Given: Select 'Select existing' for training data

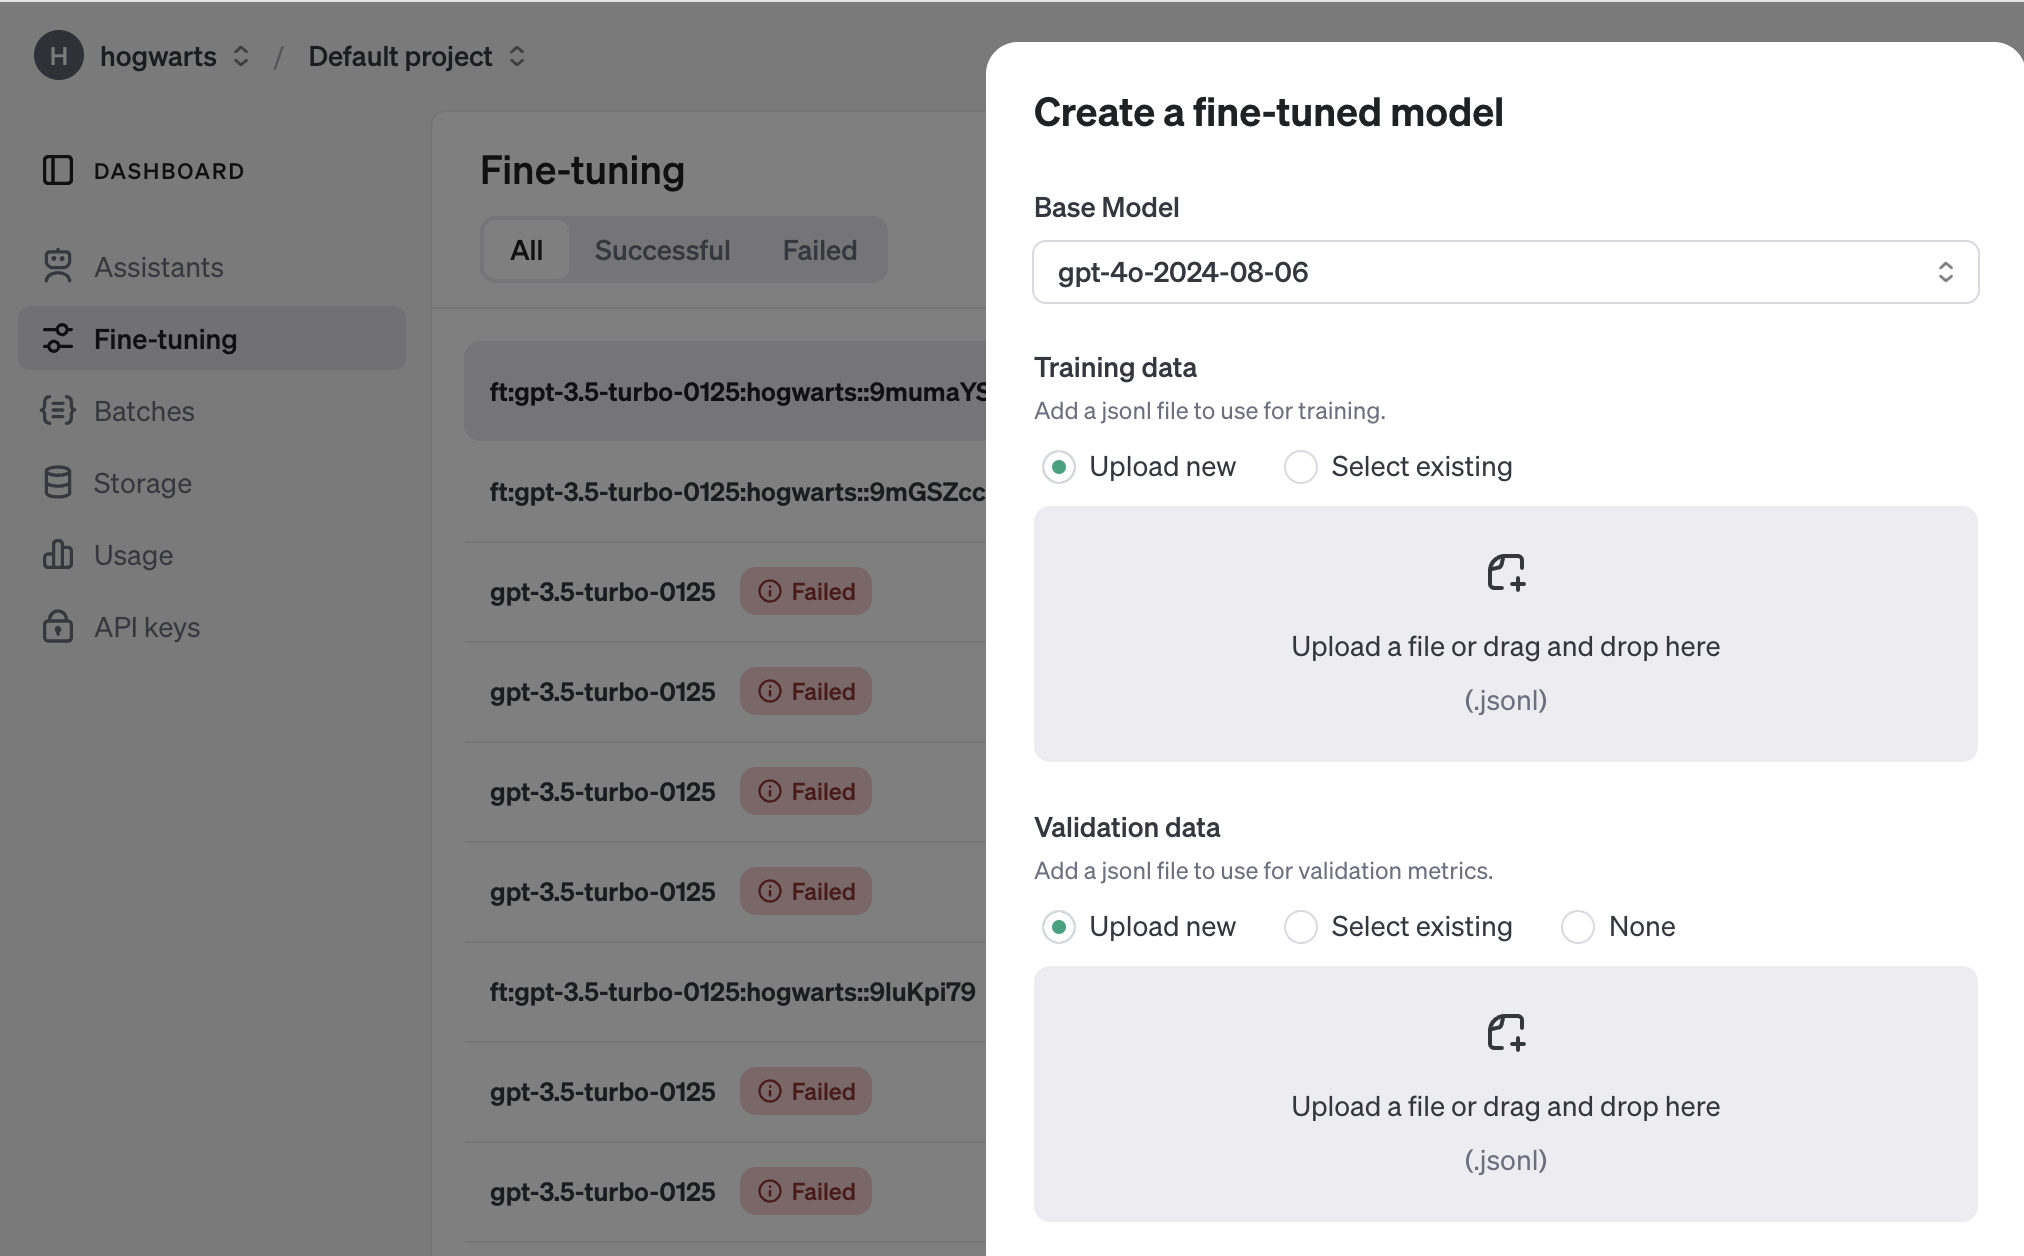Looking at the screenshot, I should [1300, 466].
